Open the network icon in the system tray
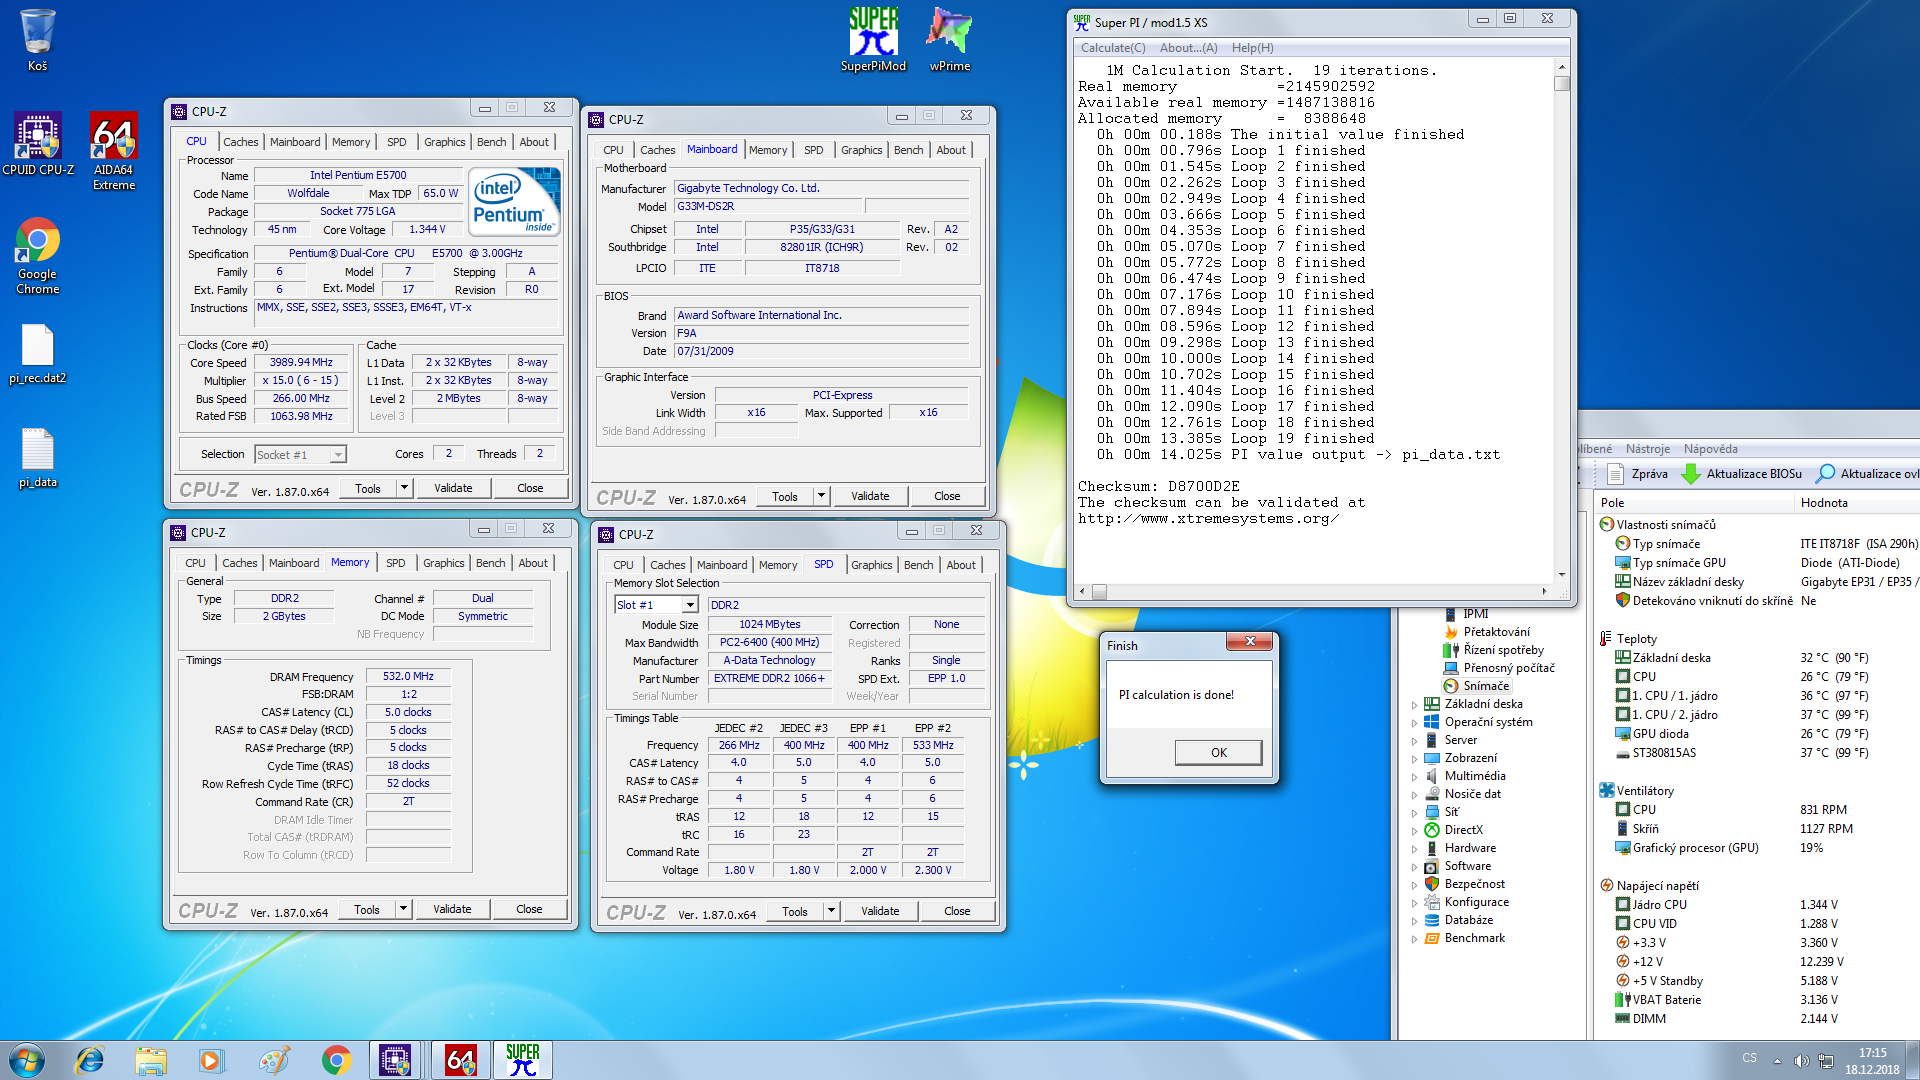Viewport: 1920px width, 1080px height. (1825, 1061)
